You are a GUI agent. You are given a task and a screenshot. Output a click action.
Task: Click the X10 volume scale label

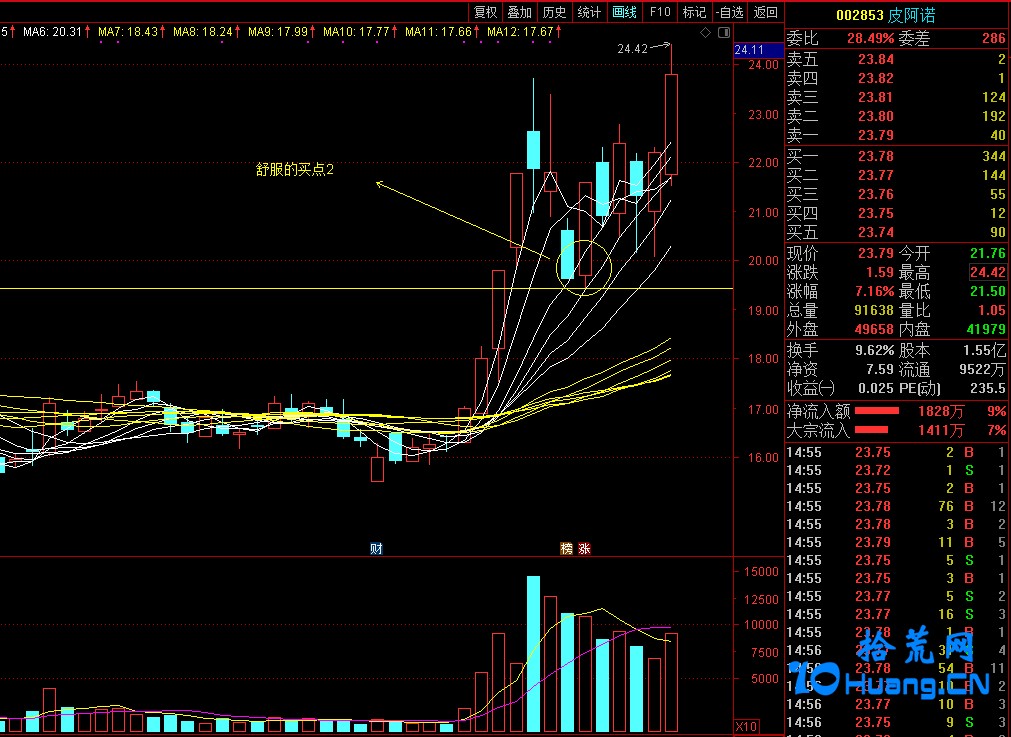tap(747, 727)
